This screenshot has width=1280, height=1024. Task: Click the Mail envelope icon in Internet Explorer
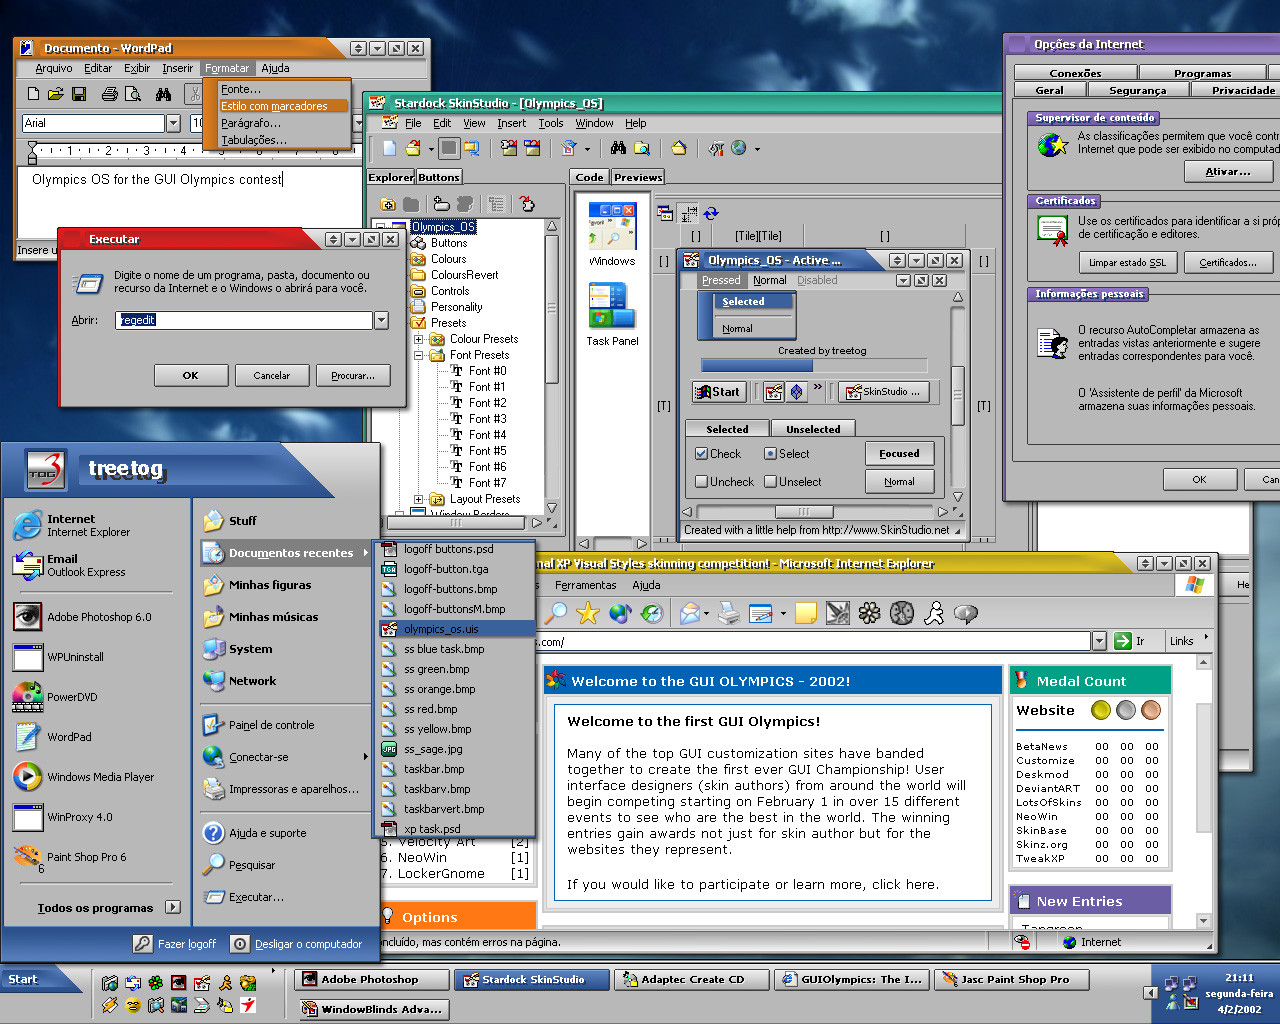(x=690, y=613)
